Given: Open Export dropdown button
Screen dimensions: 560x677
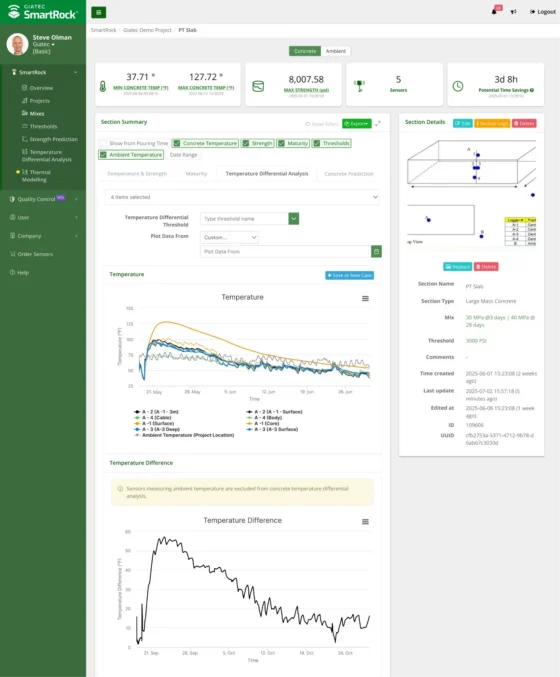Looking at the screenshot, I should pos(357,123).
